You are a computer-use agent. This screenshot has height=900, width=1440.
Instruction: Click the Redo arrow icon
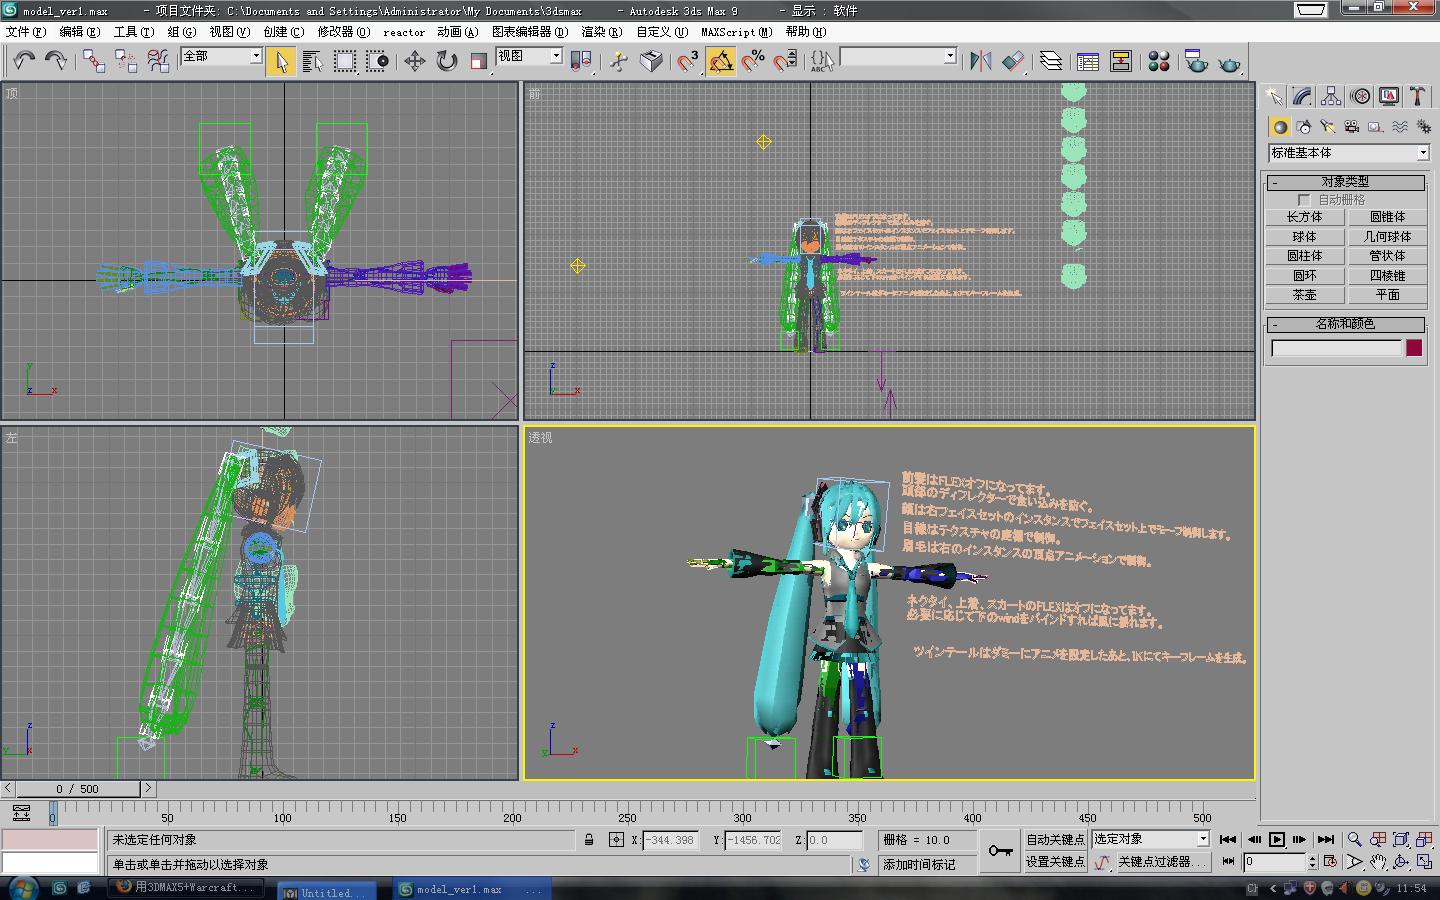click(x=56, y=61)
